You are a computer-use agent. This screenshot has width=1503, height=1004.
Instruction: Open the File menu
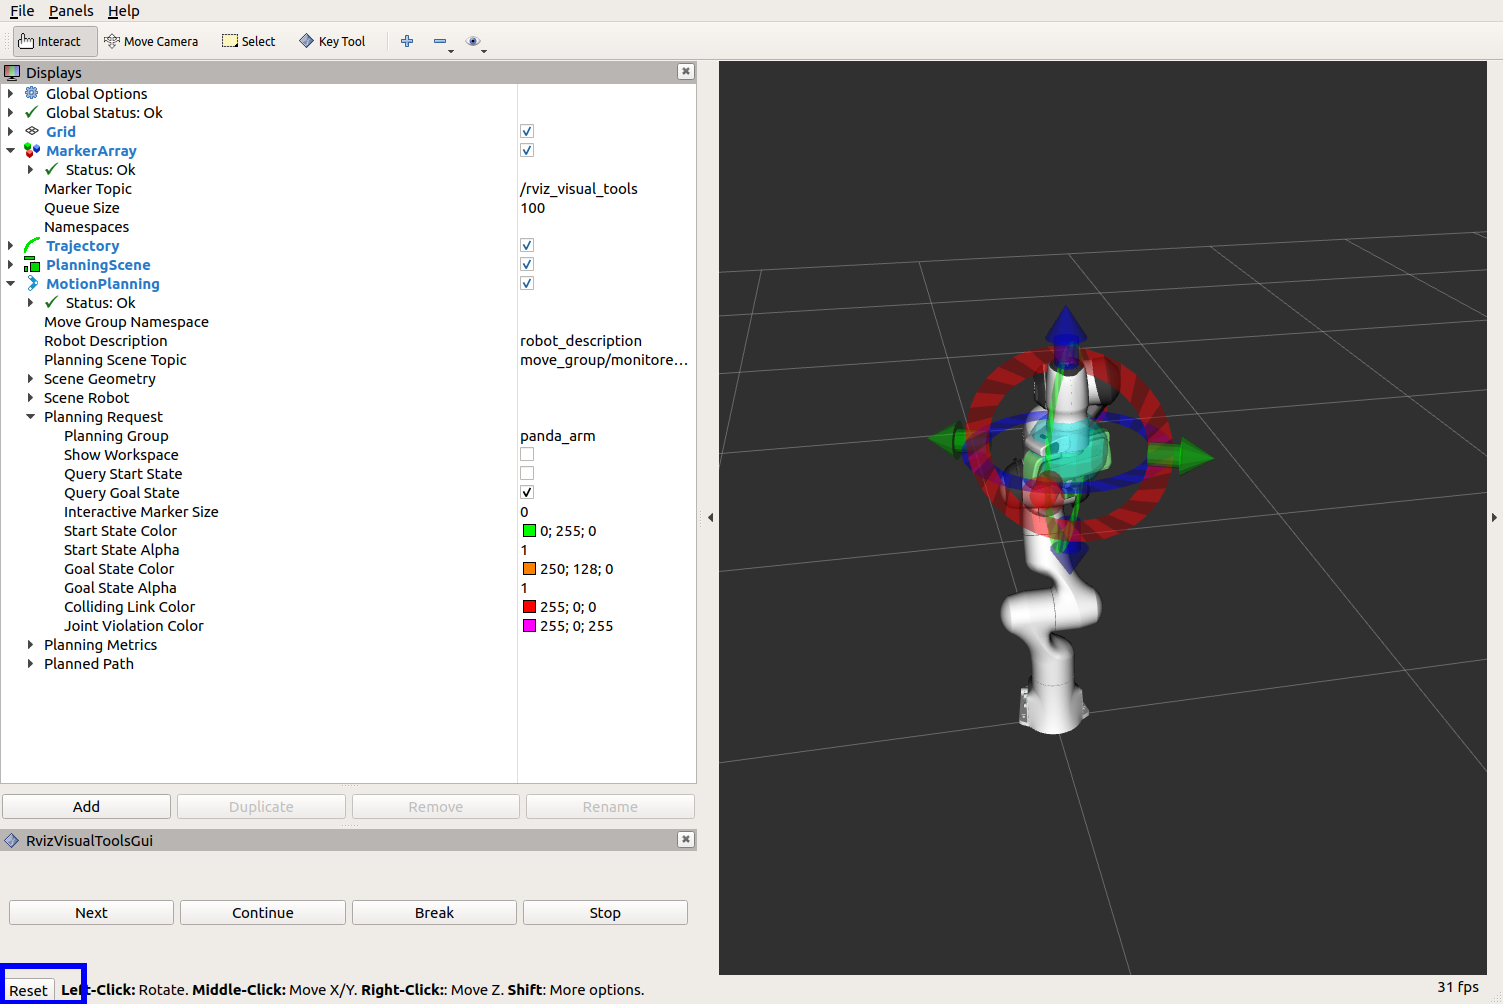click(x=22, y=11)
